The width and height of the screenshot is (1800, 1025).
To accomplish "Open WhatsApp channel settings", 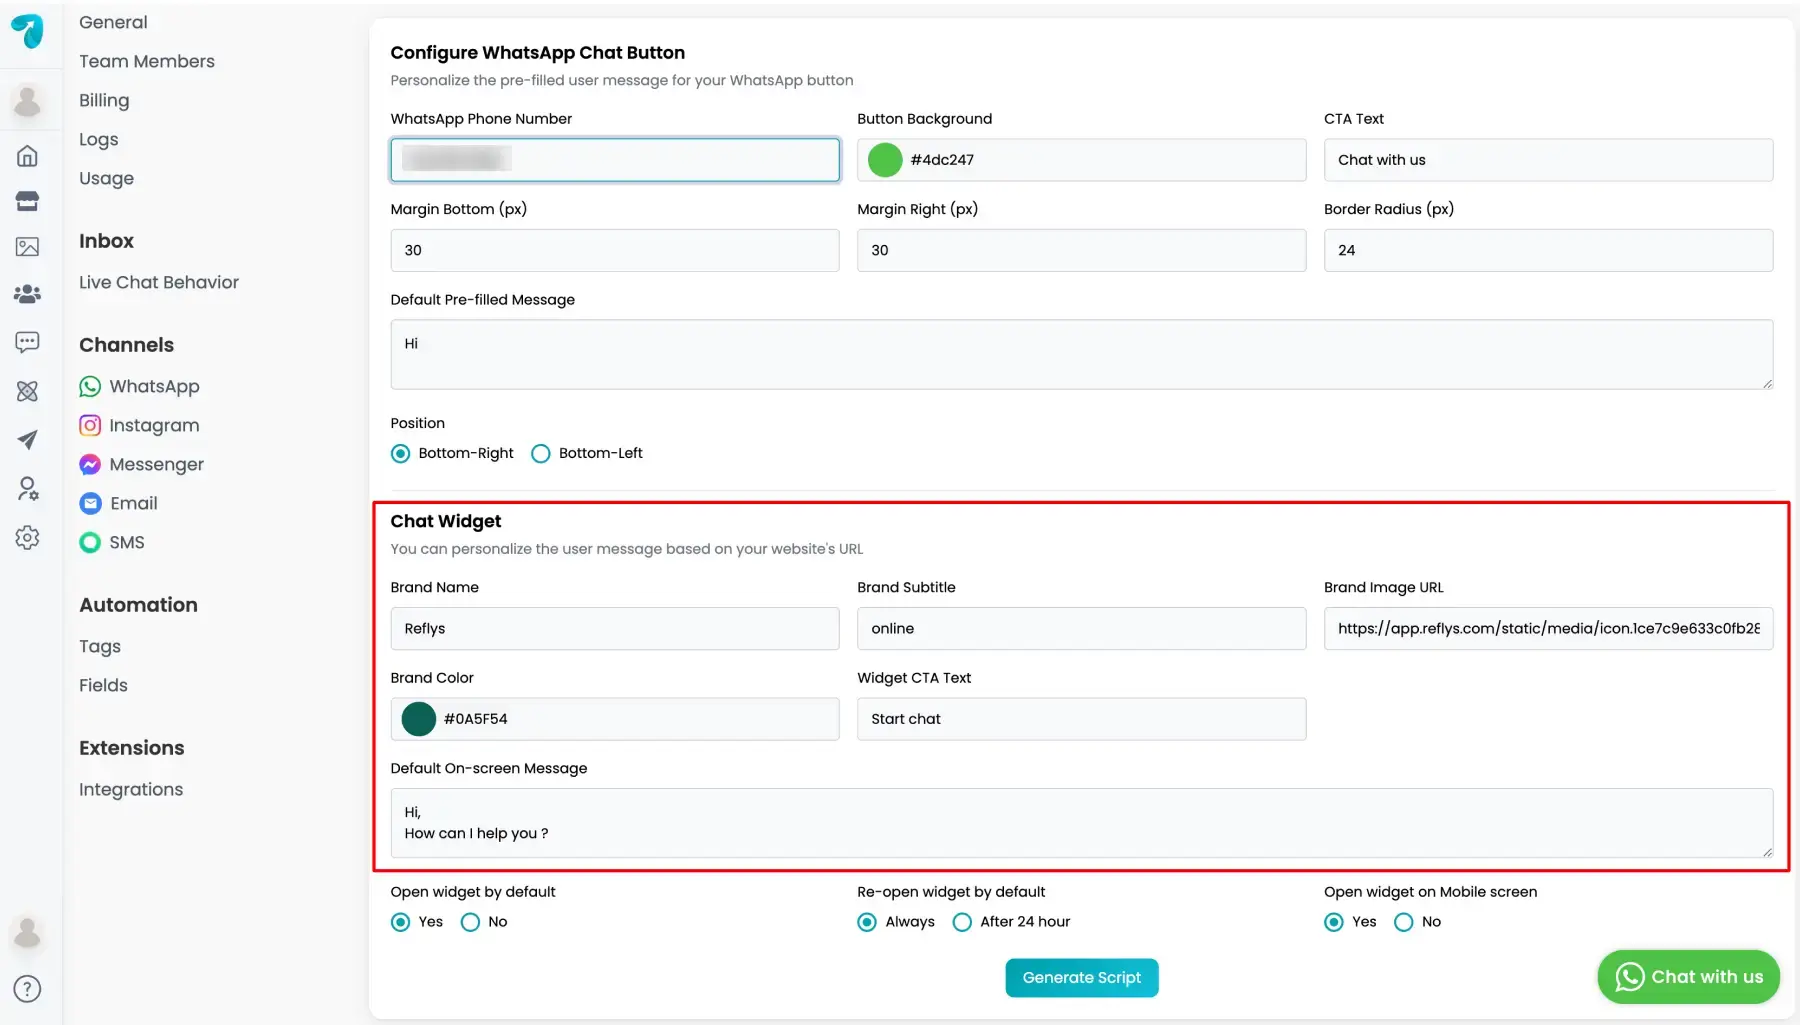I will pyautogui.click(x=139, y=386).
